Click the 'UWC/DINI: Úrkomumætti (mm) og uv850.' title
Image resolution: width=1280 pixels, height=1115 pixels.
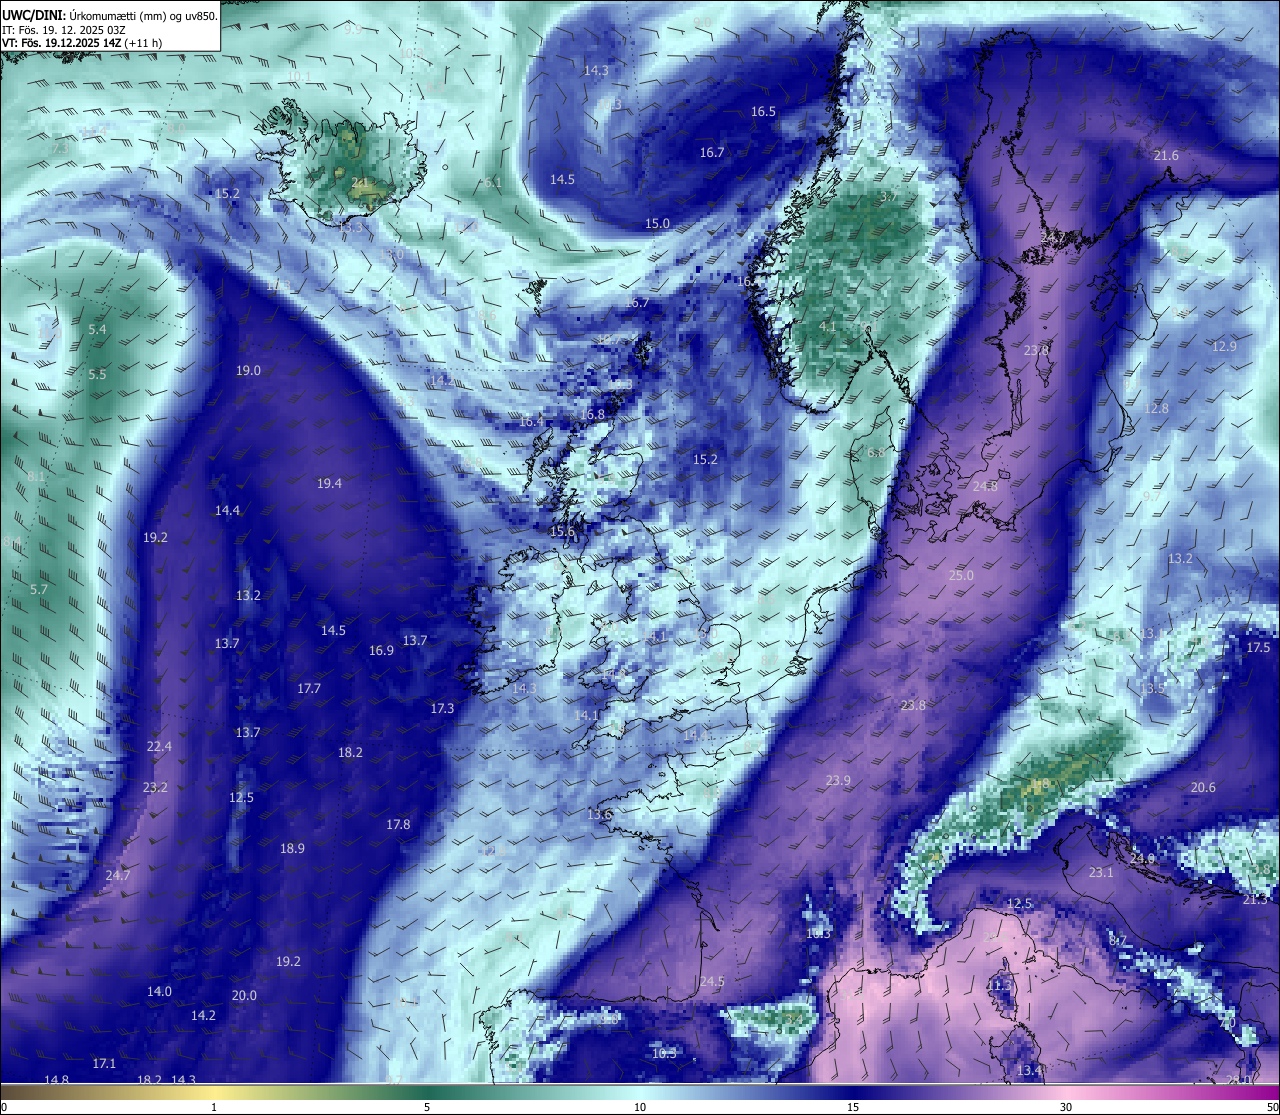coord(109,14)
